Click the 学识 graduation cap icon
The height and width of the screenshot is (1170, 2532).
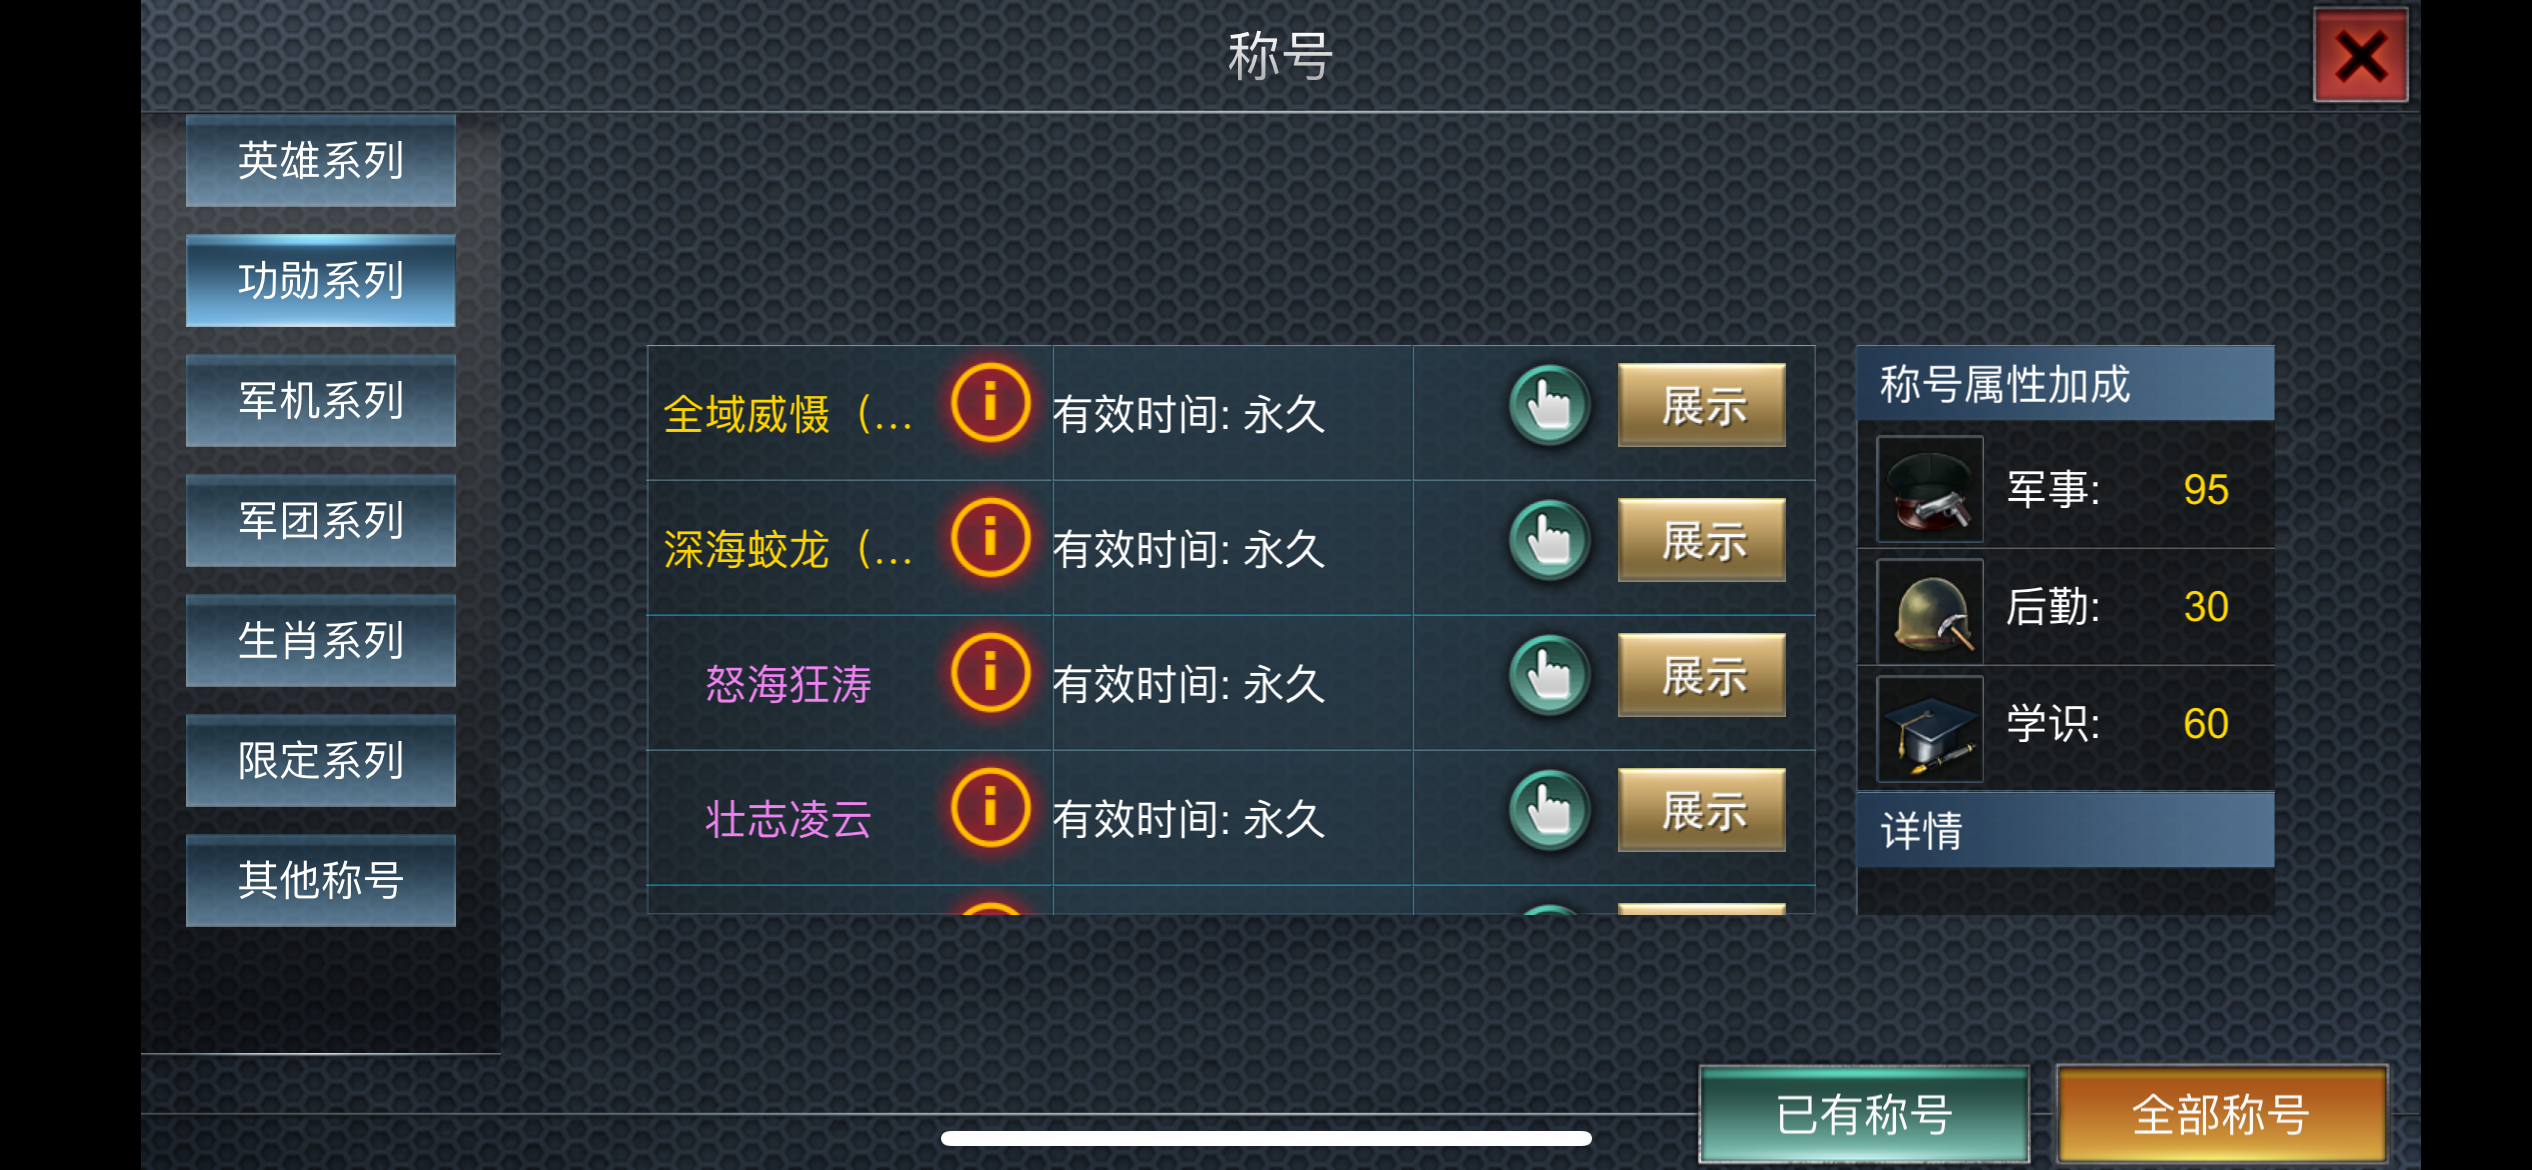click(x=1930, y=727)
